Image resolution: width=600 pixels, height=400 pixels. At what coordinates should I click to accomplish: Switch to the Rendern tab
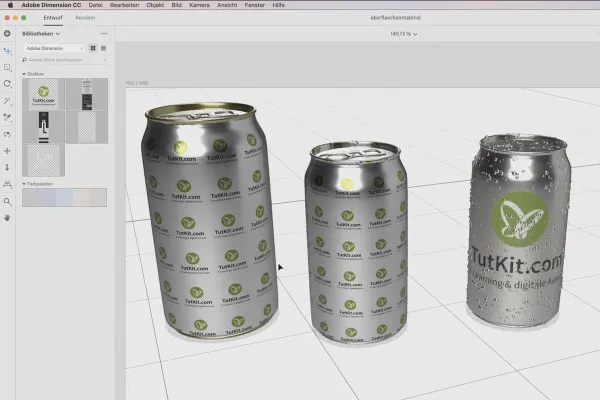click(85, 18)
